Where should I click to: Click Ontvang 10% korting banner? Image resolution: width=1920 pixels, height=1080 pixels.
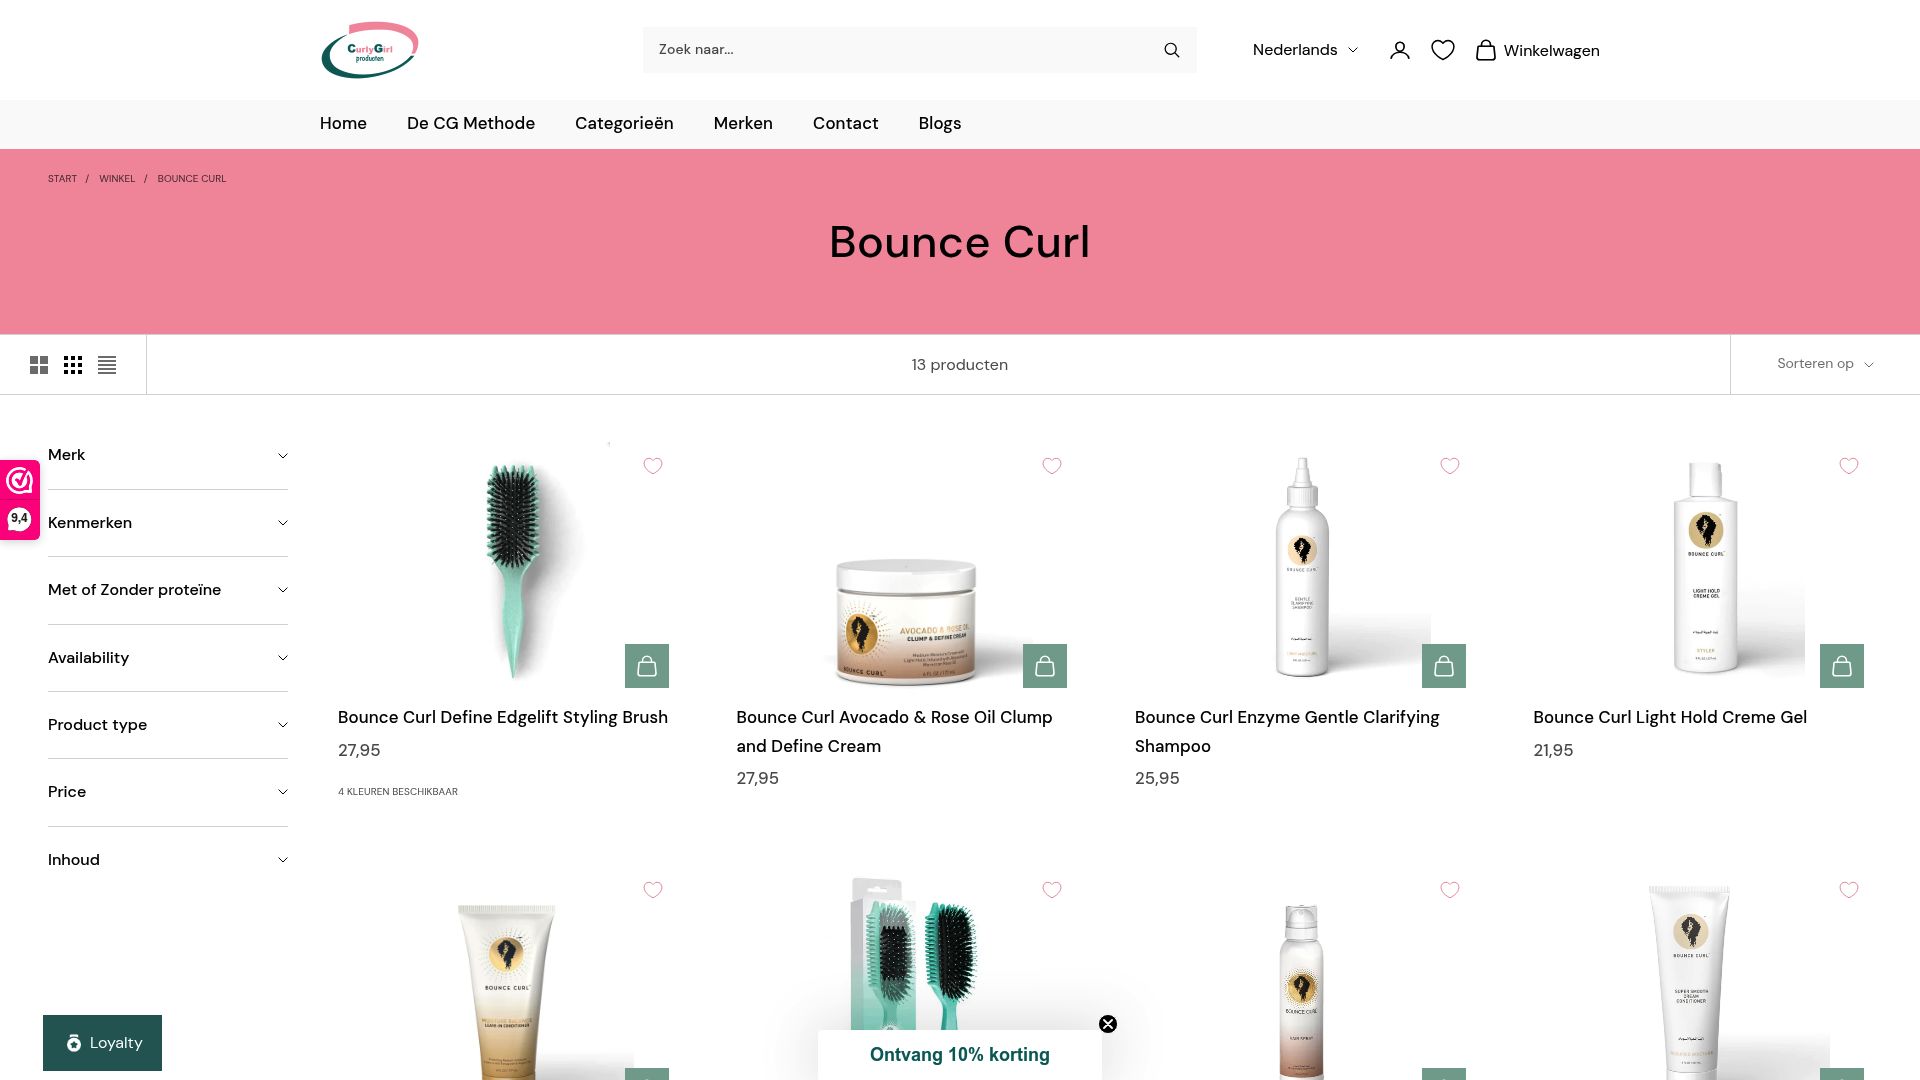(x=960, y=1055)
